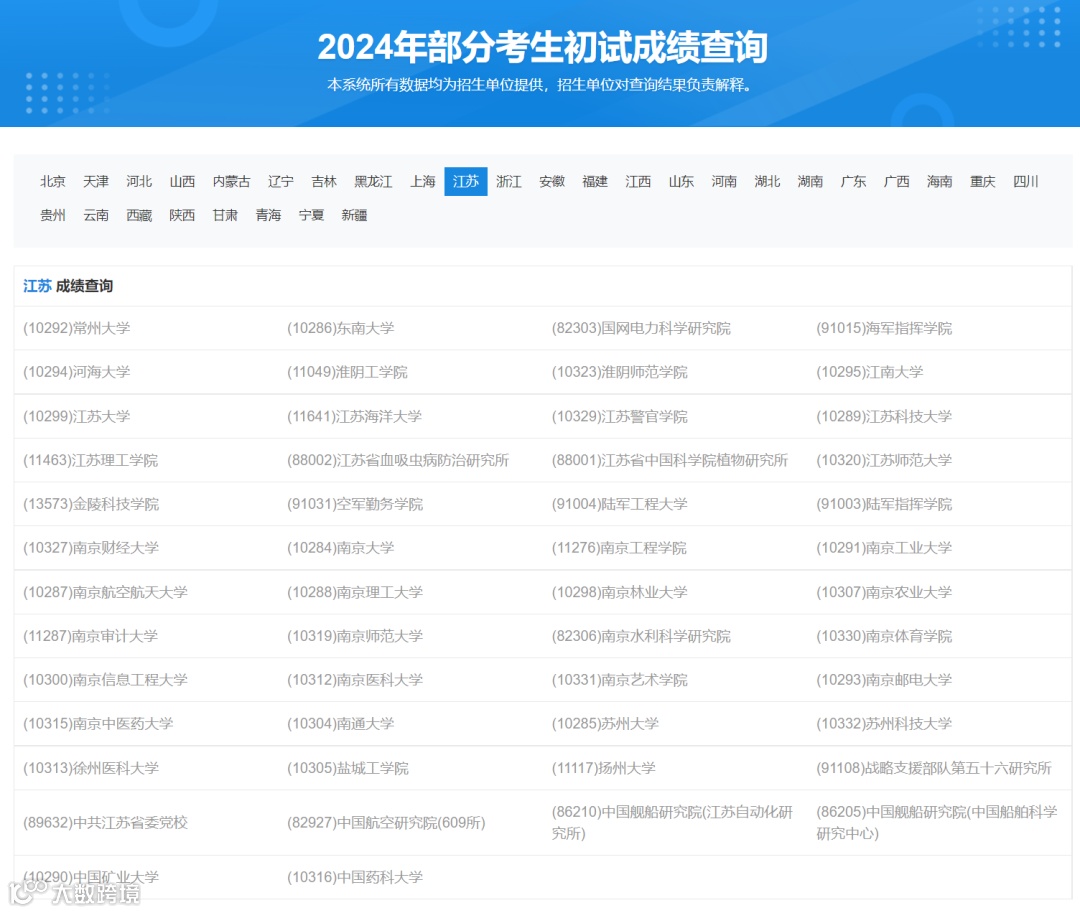Open the (10313)徐州医科大学 link

point(91,768)
